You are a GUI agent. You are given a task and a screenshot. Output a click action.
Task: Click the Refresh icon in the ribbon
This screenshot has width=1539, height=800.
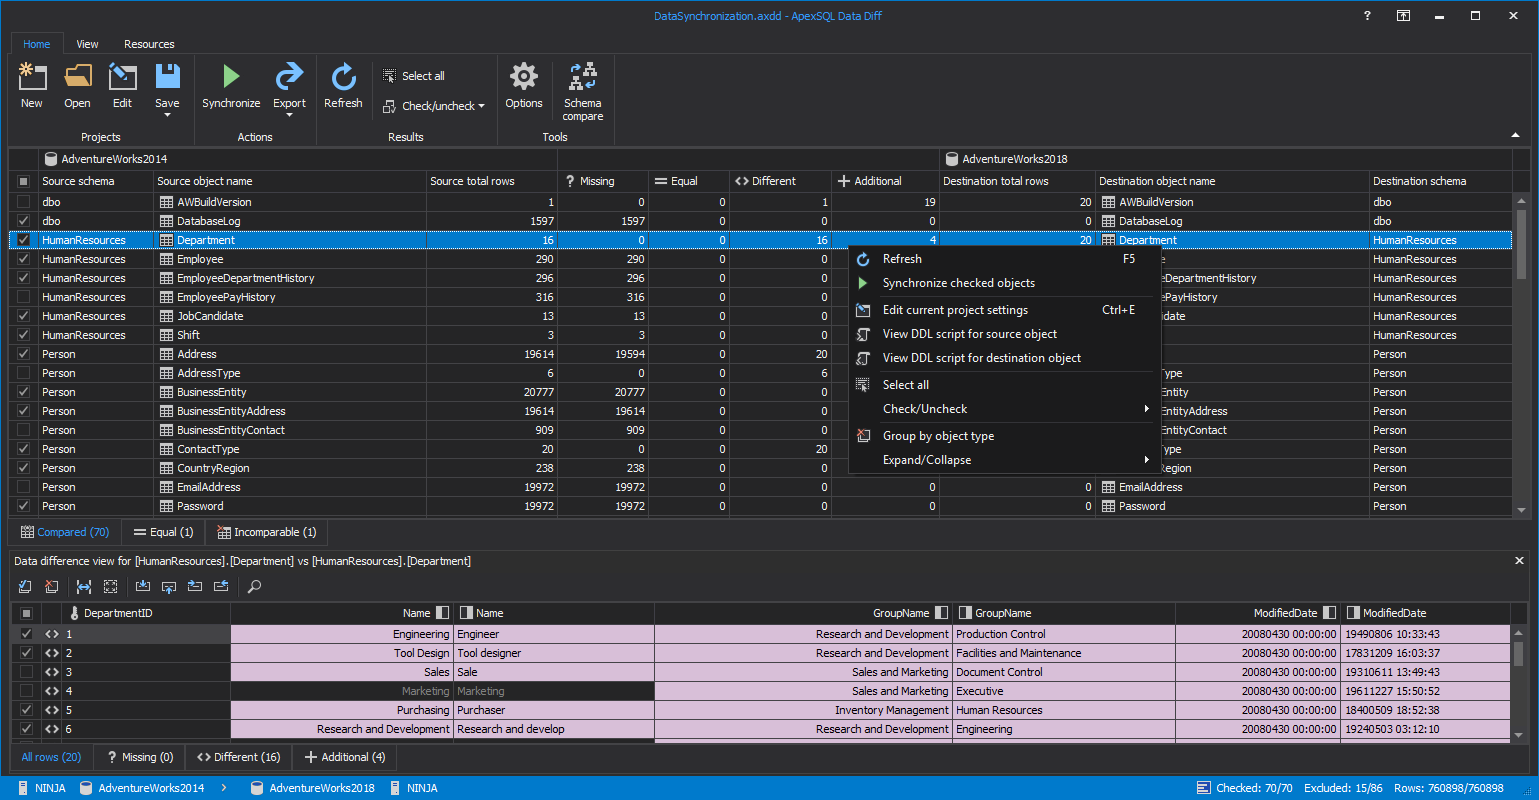pyautogui.click(x=343, y=77)
